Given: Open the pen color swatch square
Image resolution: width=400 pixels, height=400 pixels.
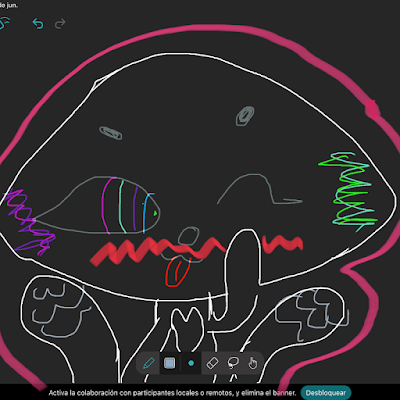Looking at the screenshot, I should (170, 363).
